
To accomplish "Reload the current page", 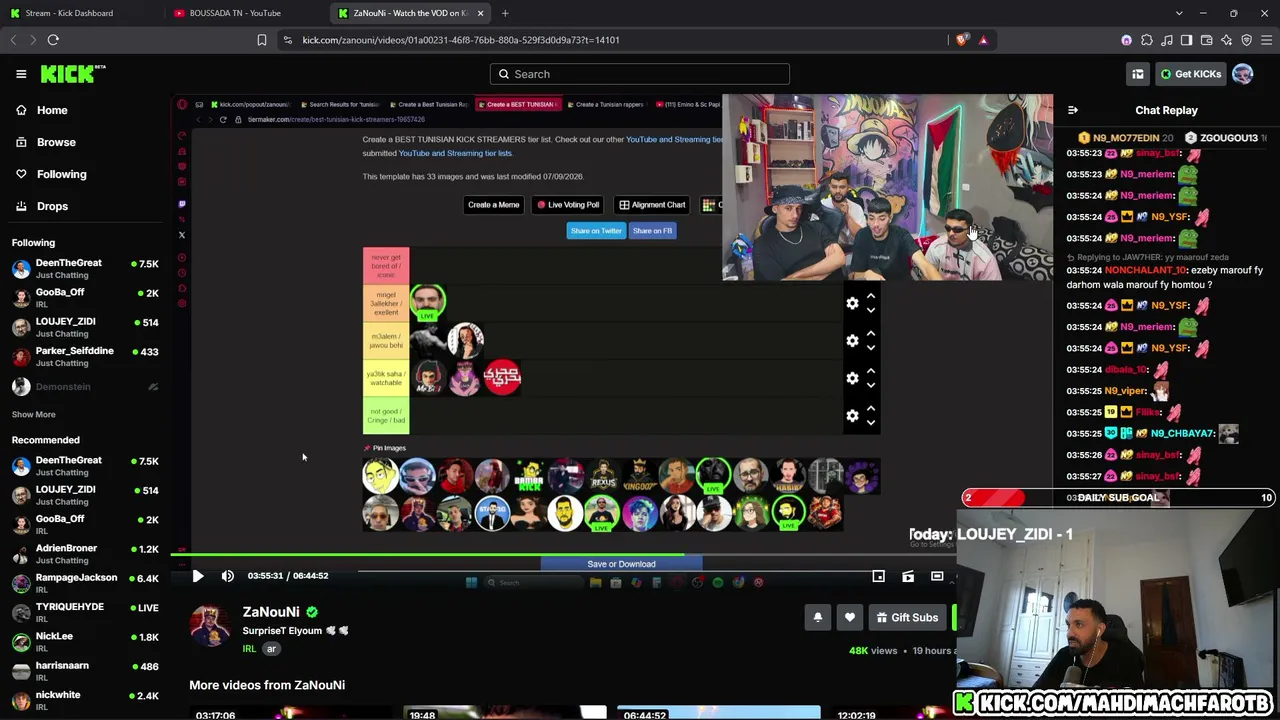I will (53, 40).
